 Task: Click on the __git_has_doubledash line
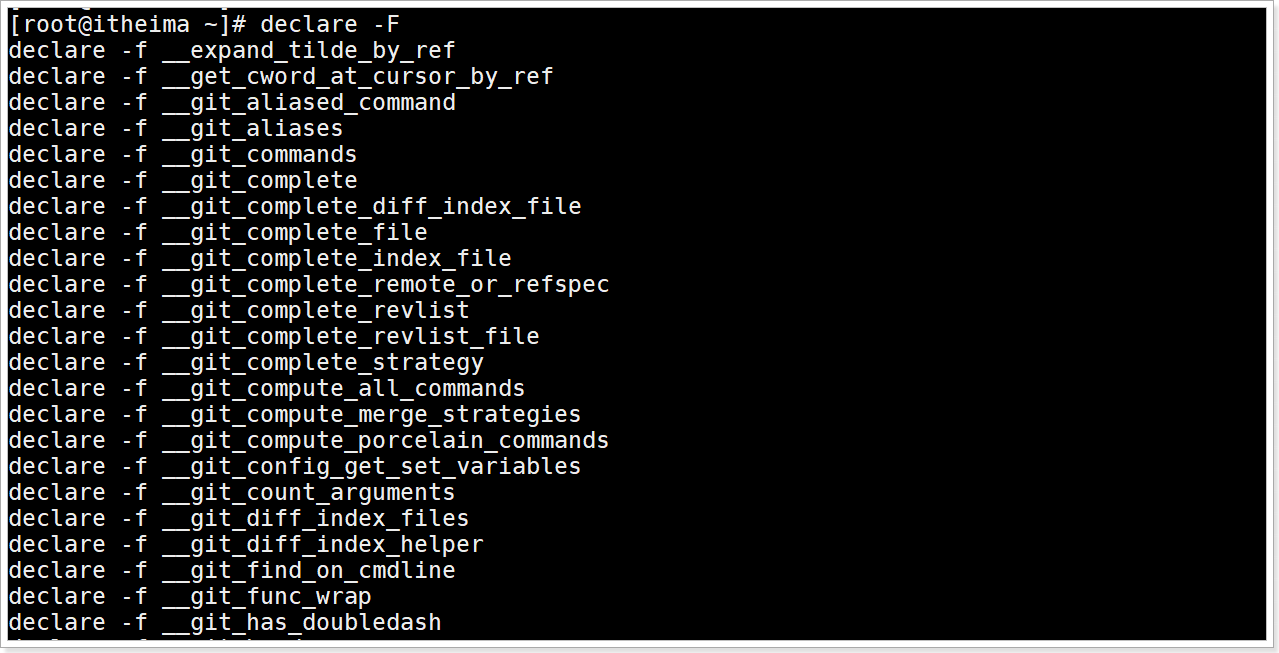pyautogui.click(x=301, y=622)
